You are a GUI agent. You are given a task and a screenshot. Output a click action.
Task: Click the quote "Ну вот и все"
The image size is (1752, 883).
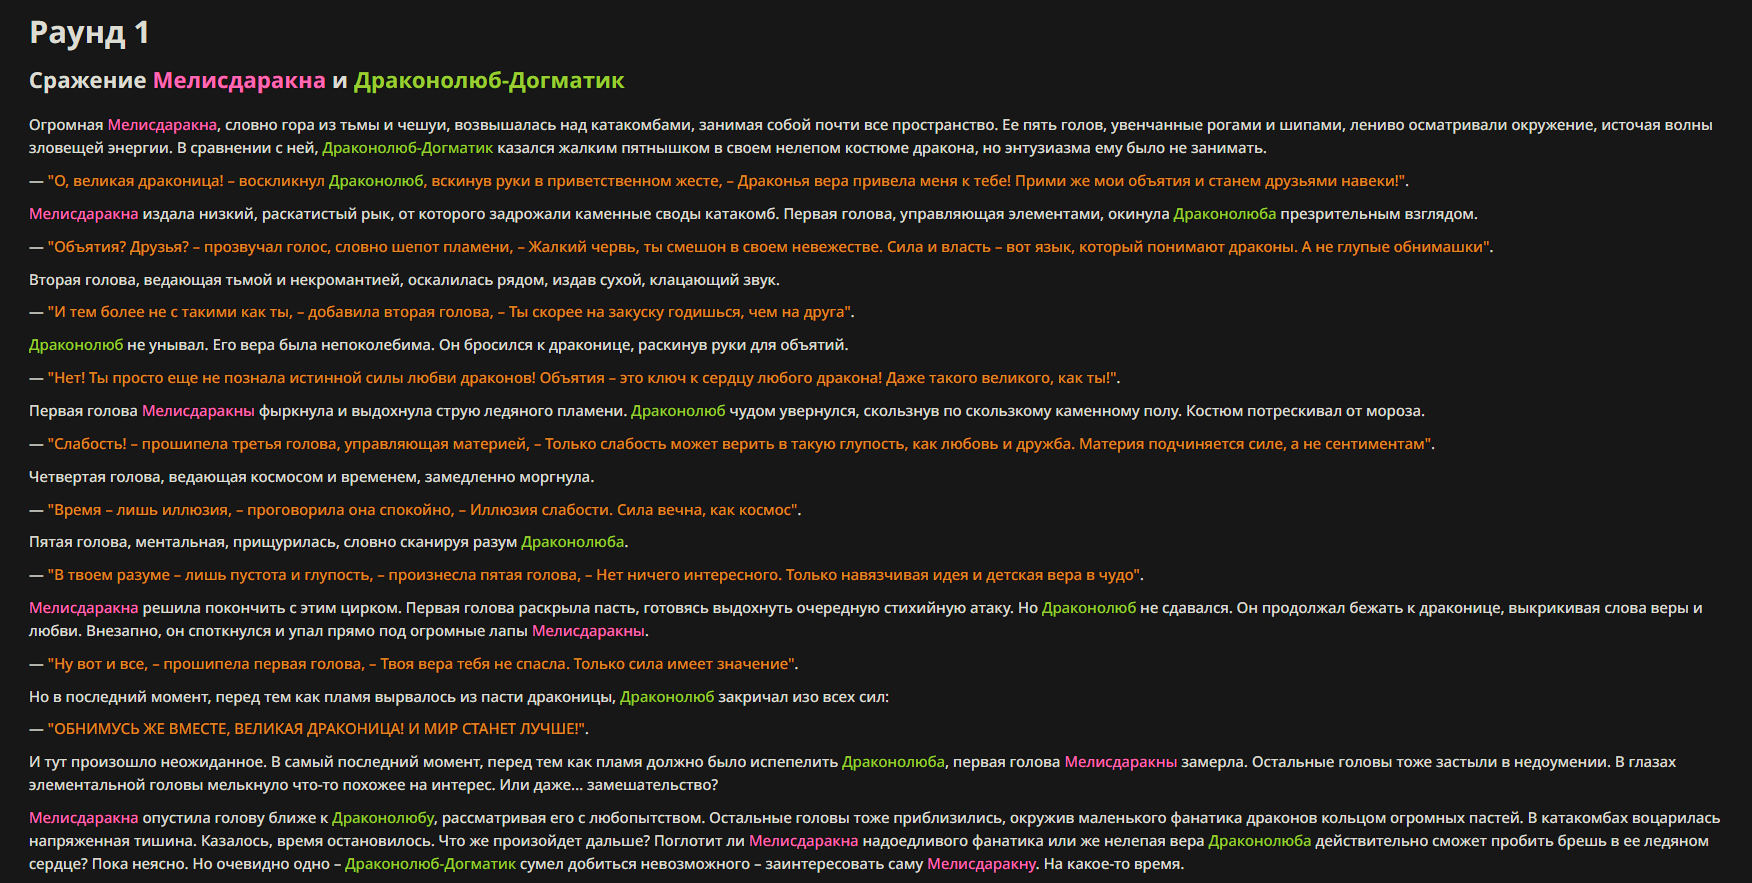(97, 664)
